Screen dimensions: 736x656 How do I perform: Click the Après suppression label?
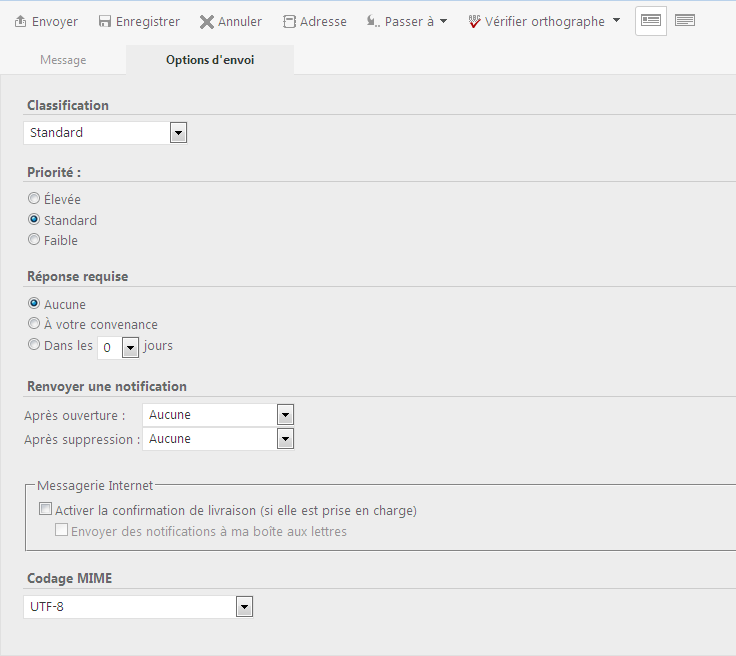click(82, 439)
